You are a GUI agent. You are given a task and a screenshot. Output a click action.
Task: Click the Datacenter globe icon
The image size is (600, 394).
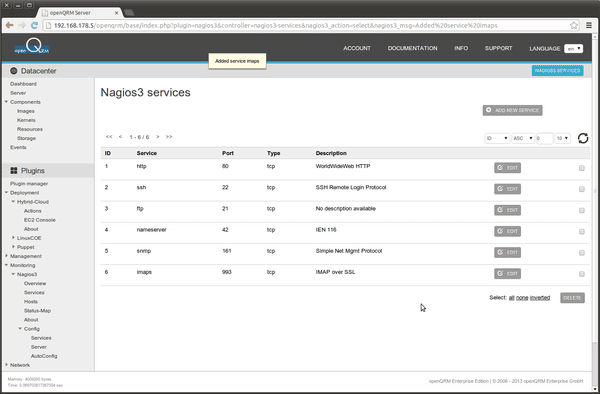pyautogui.click(x=14, y=71)
